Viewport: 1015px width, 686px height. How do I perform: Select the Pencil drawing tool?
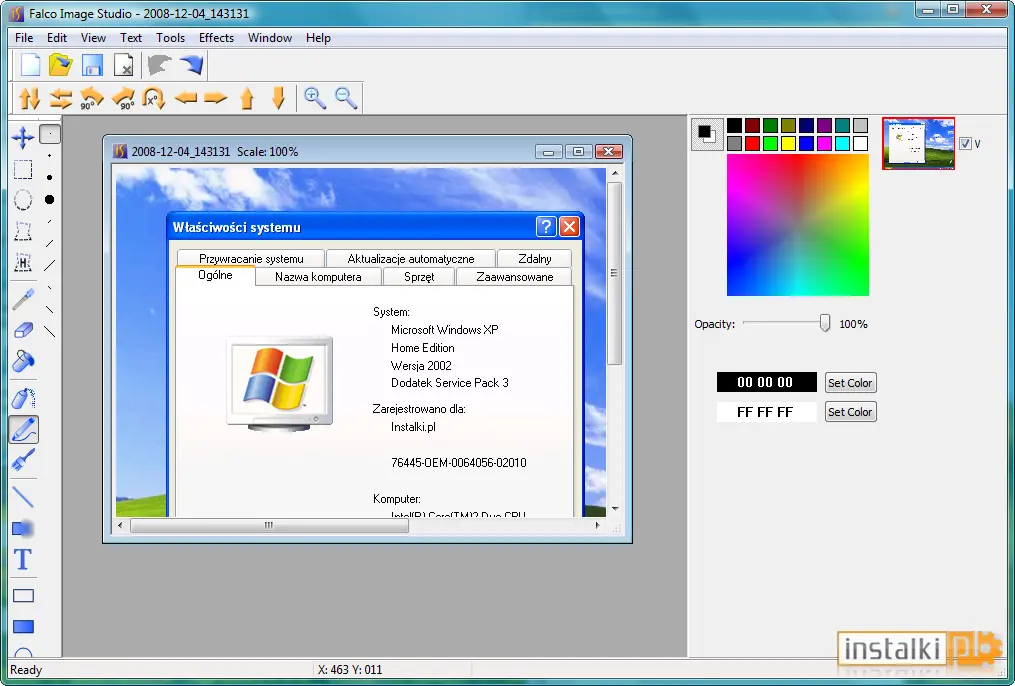23,429
